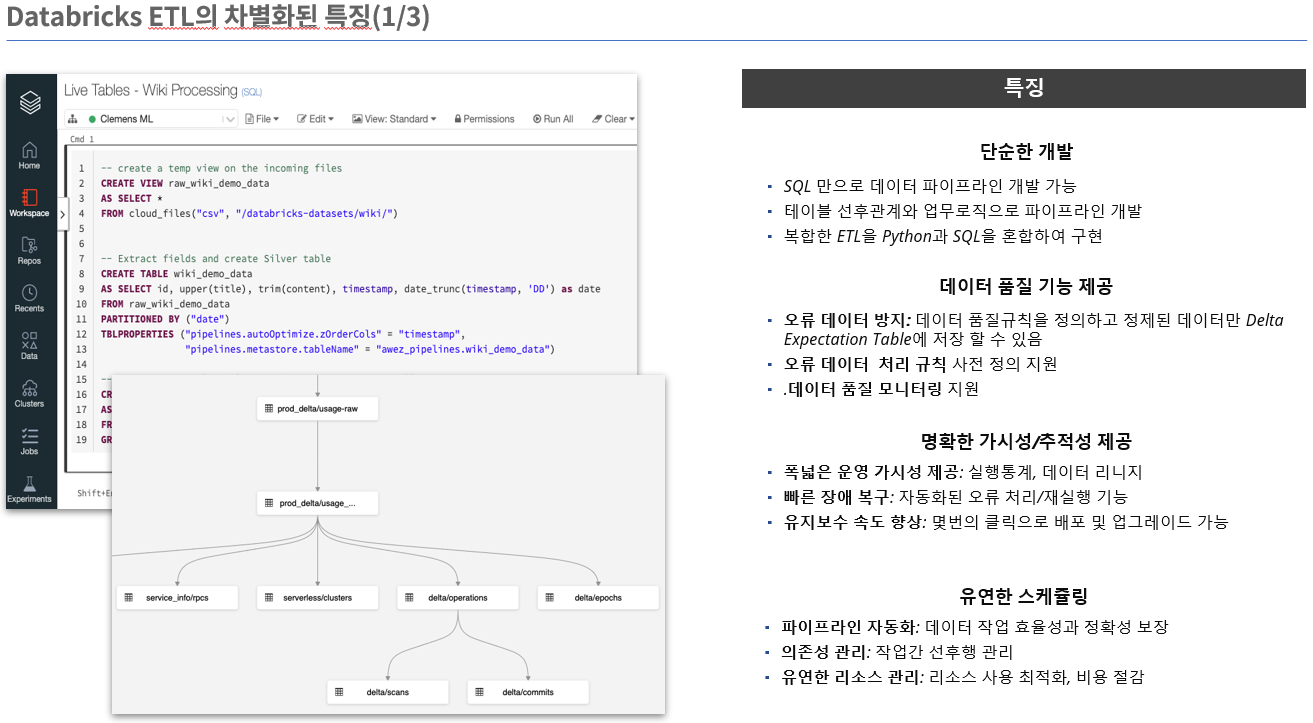
Task: Open the Clusters sidebar icon
Action: [30, 393]
